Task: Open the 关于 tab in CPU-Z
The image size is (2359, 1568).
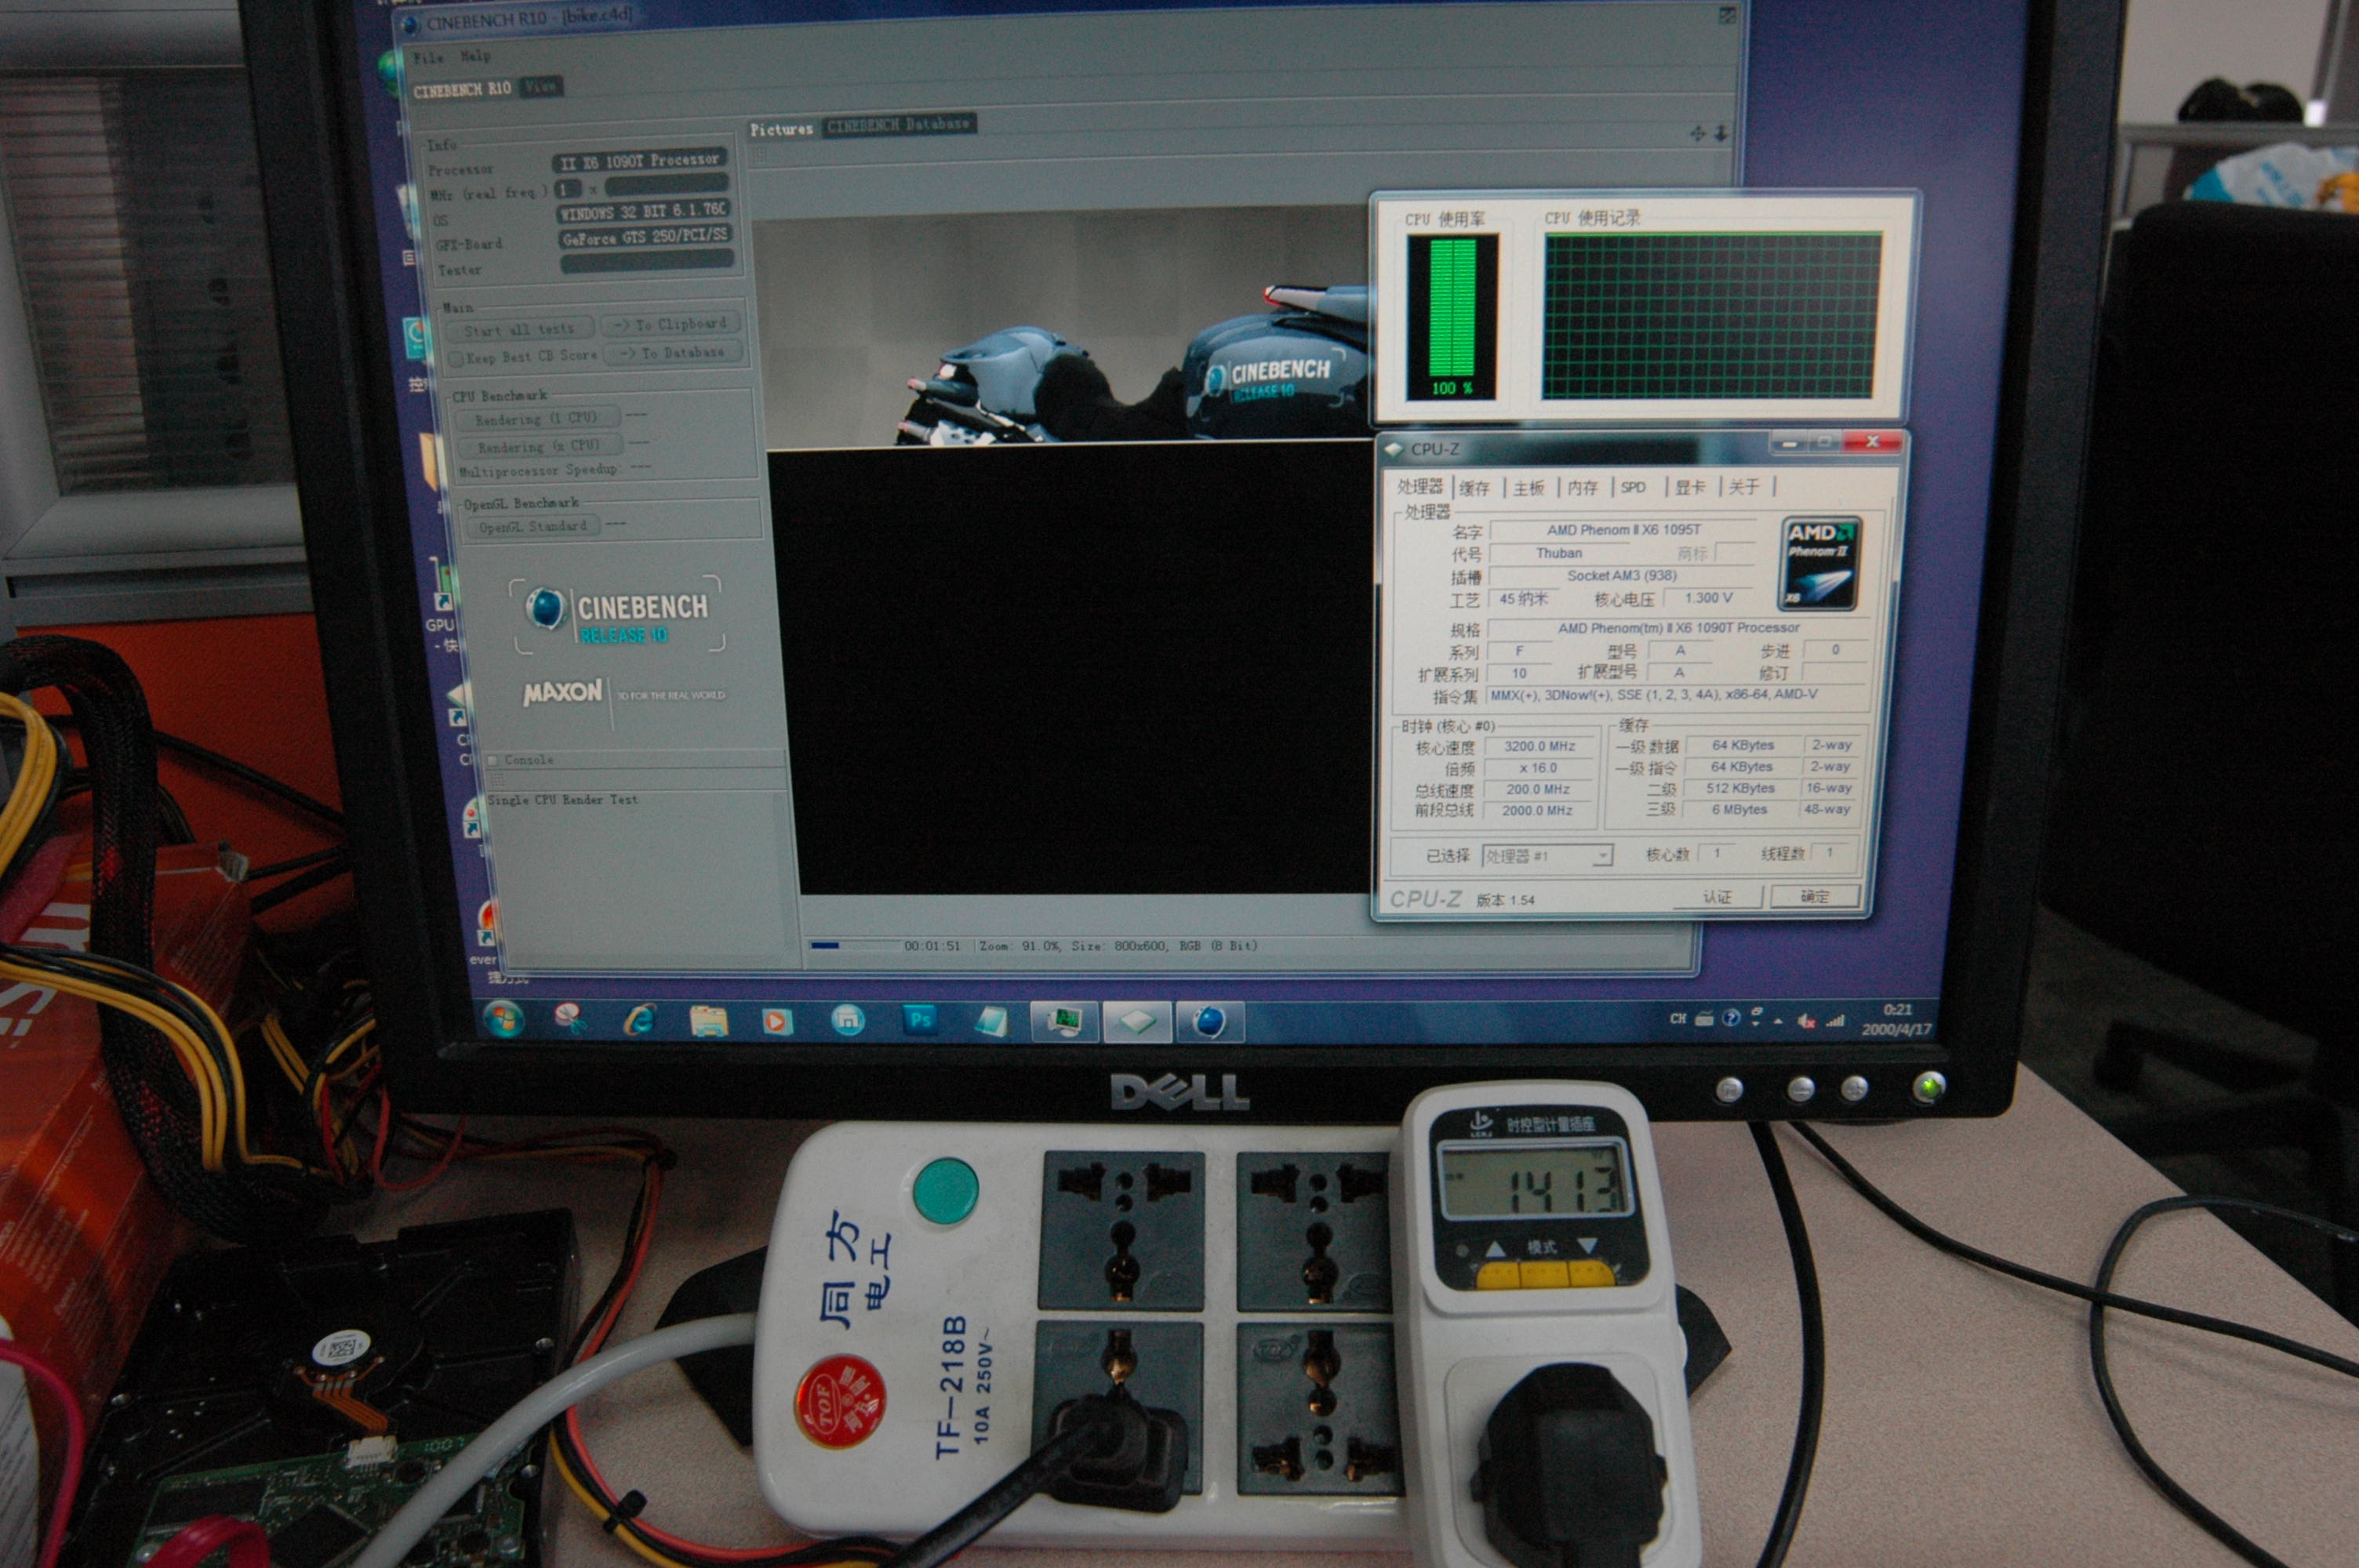Action: coord(1743,486)
